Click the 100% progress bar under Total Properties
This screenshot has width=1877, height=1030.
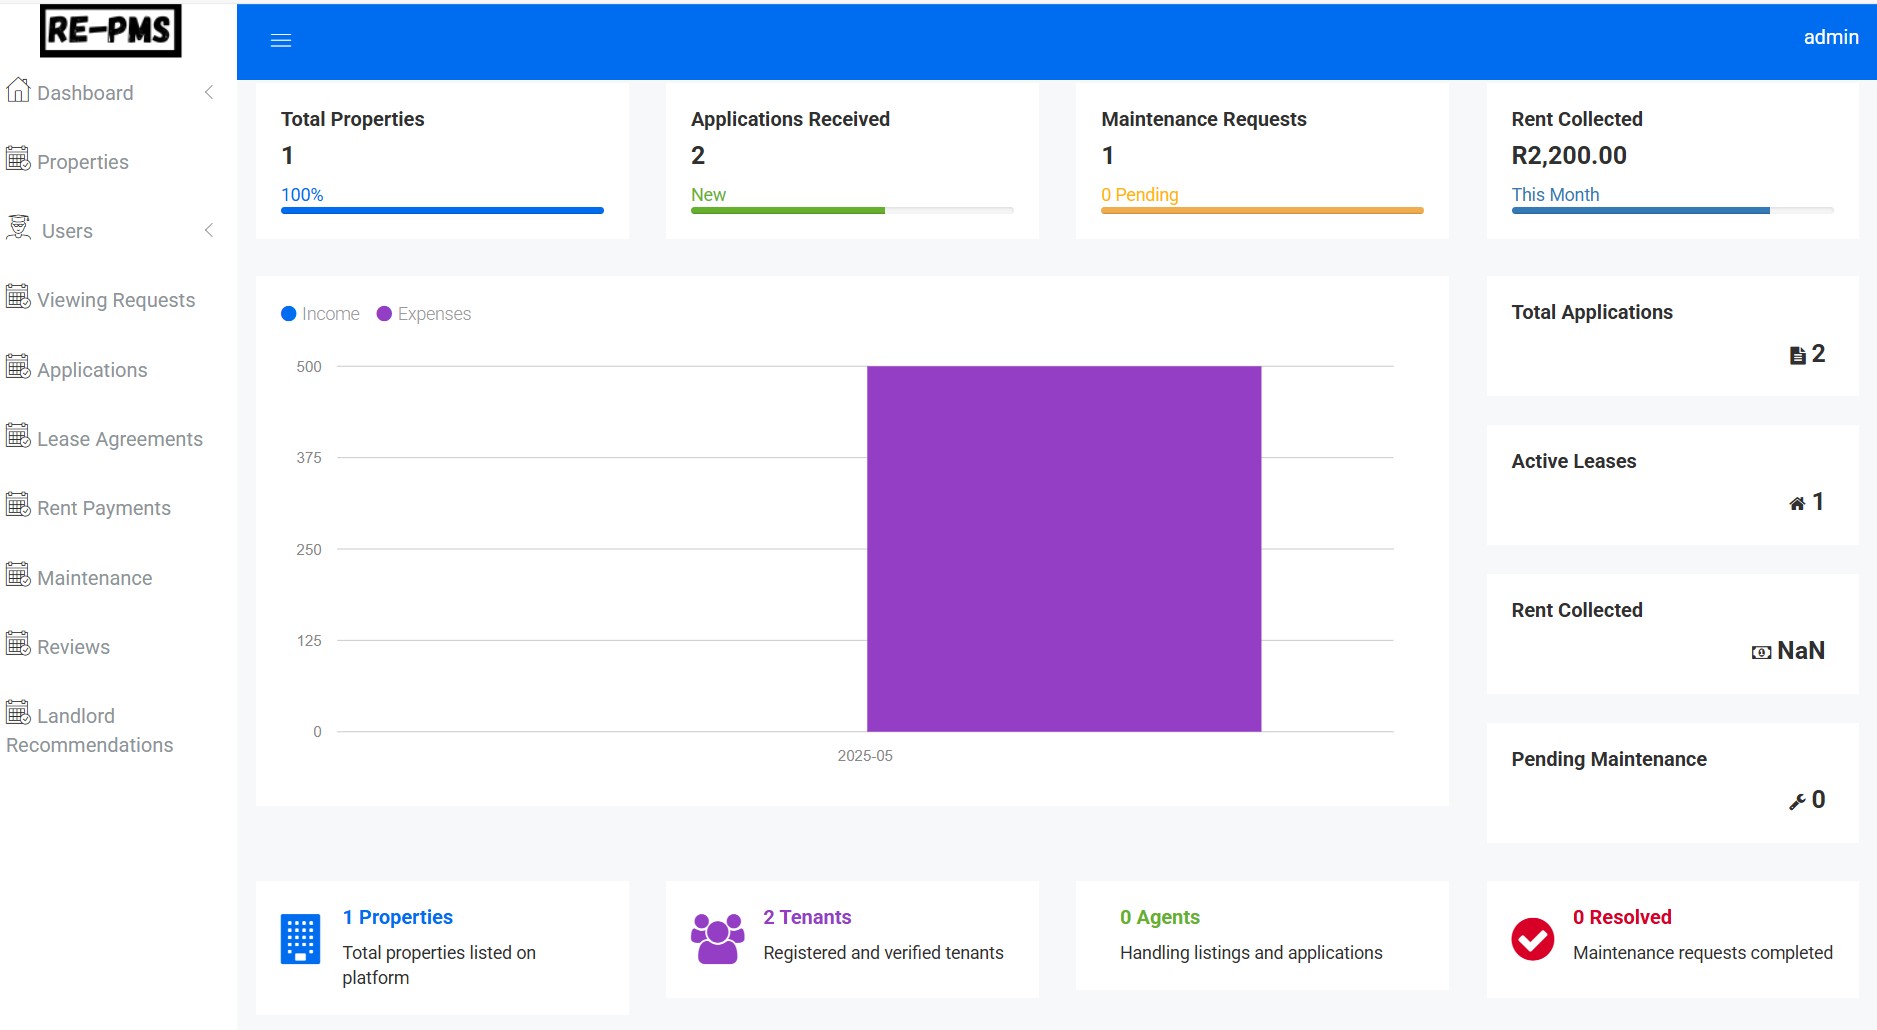441,210
